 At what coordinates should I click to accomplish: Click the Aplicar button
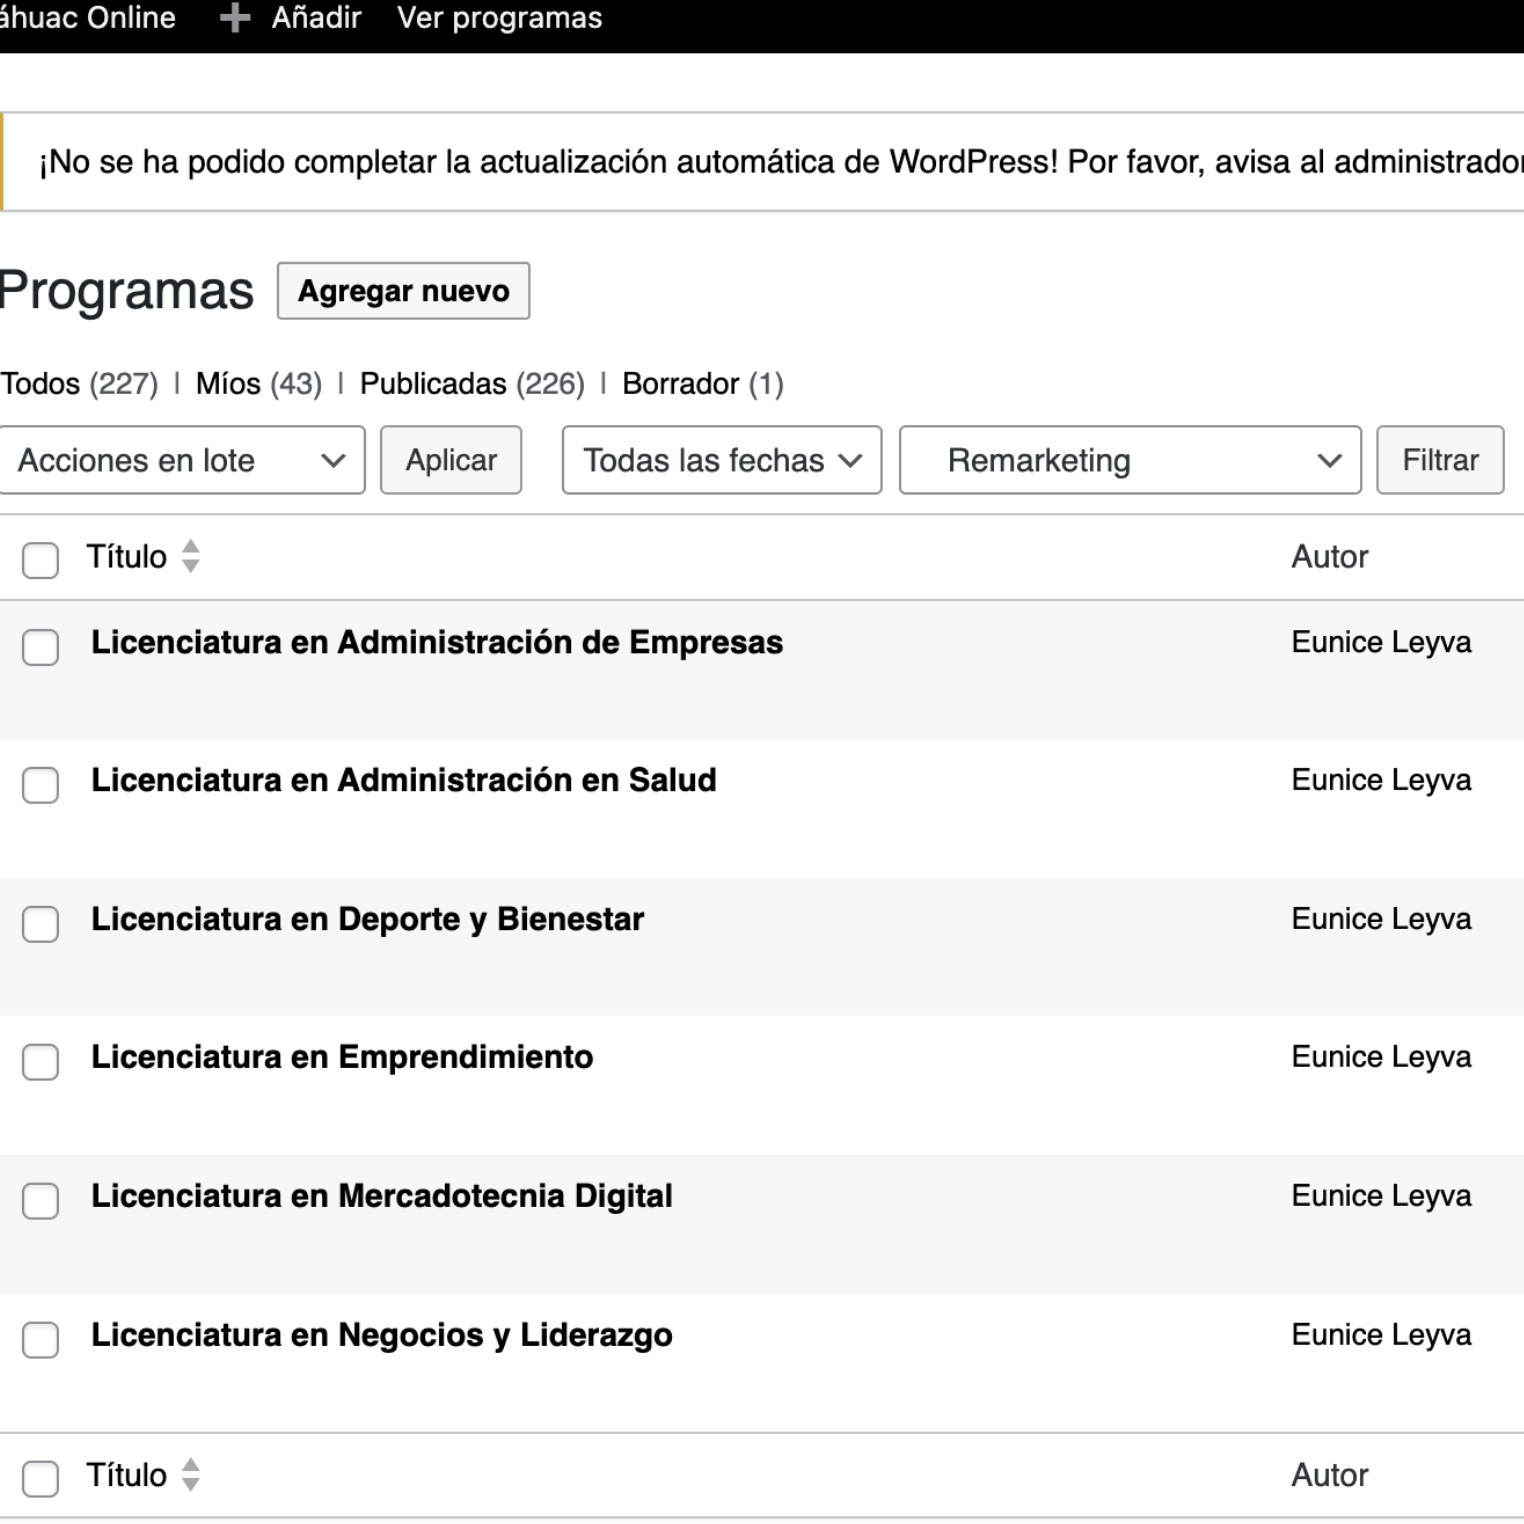[x=451, y=460]
